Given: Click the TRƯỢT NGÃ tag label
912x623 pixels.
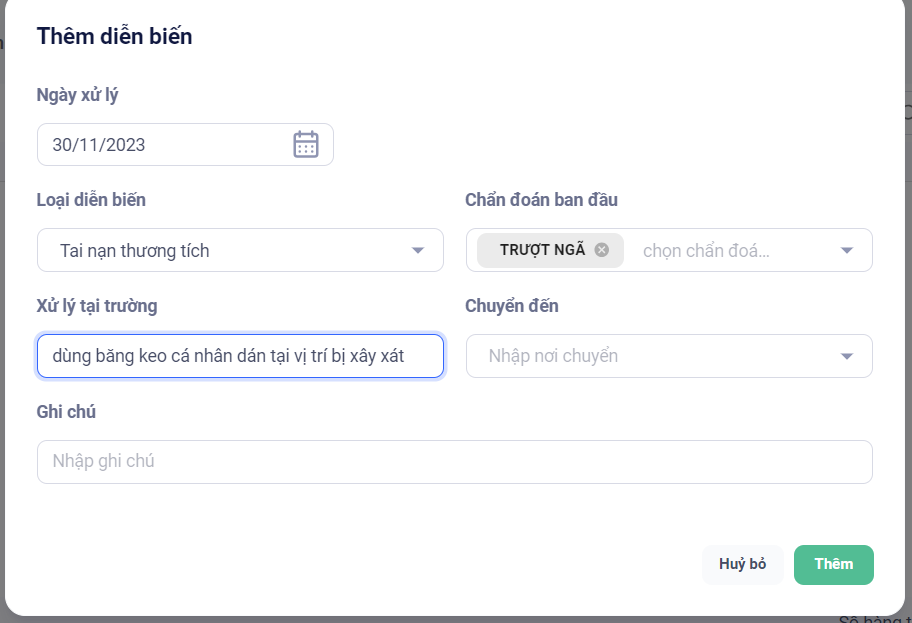Looking at the screenshot, I should pyautogui.click(x=542, y=250).
